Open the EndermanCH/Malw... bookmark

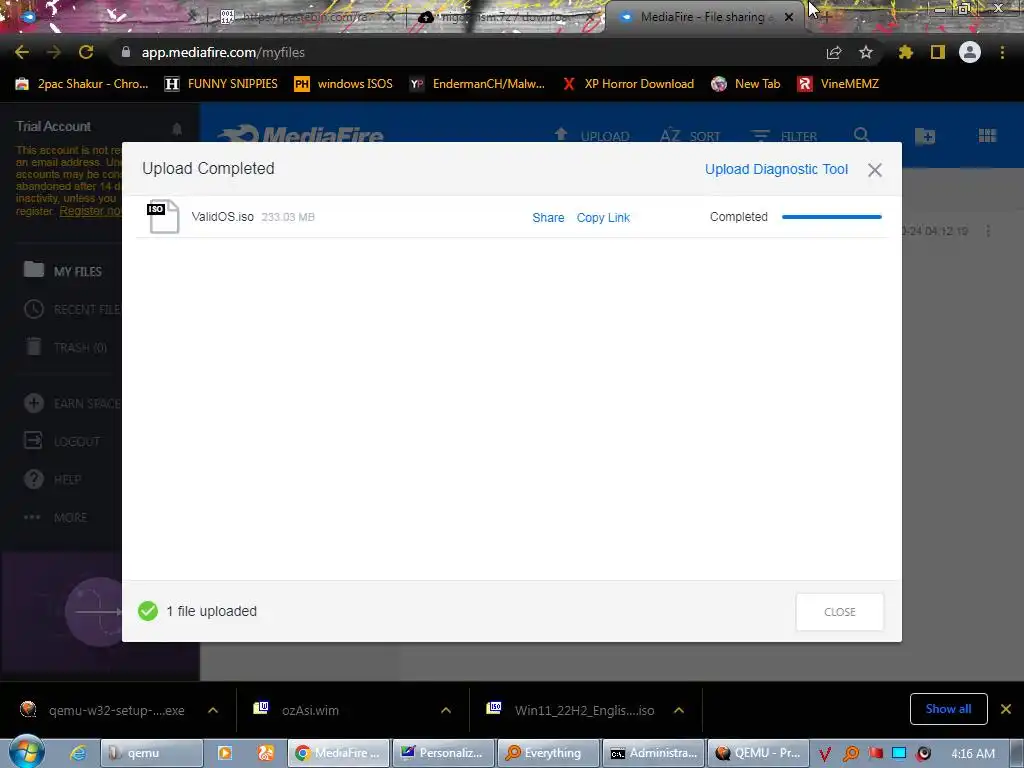477,84
